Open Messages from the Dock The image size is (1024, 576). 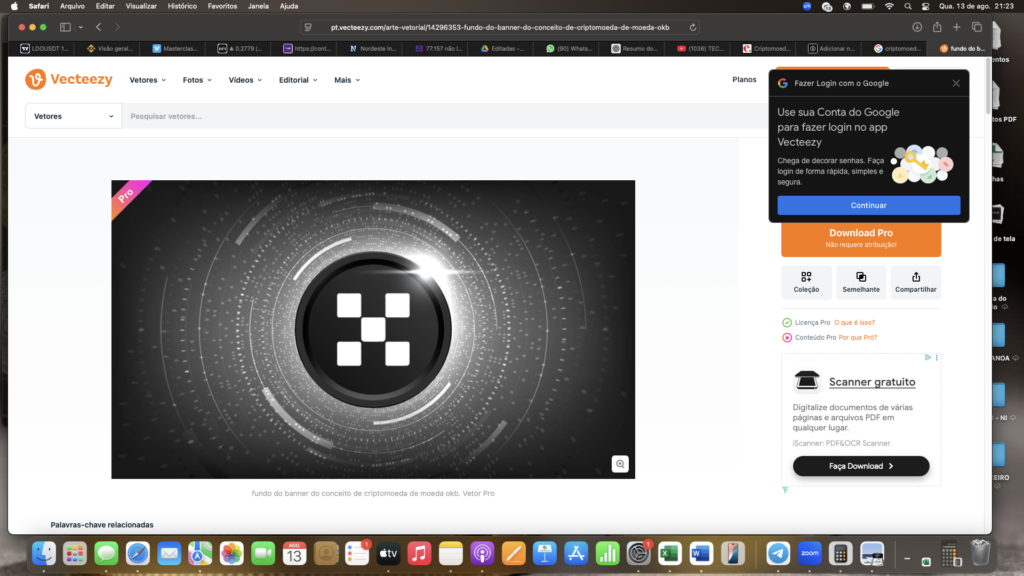(106, 554)
